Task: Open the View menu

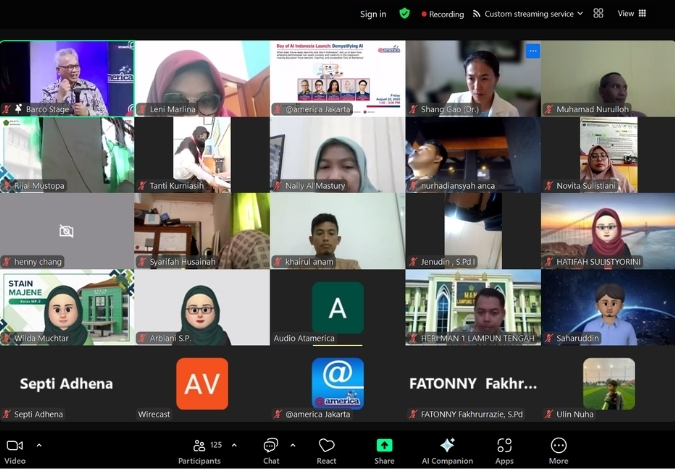Action: click(632, 13)
